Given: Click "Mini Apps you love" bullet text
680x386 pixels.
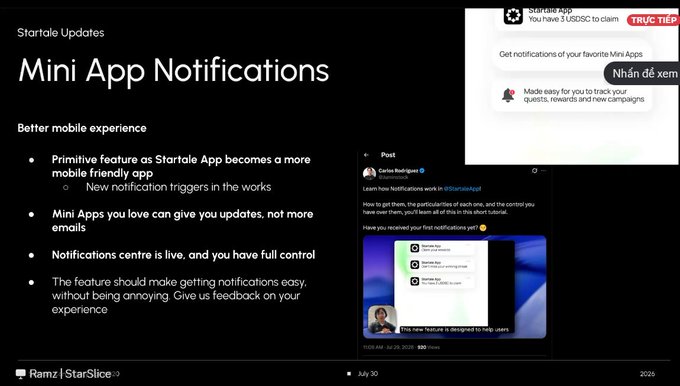Looking at the screenshot, I should pyautogui.click(x=182, y=220).
